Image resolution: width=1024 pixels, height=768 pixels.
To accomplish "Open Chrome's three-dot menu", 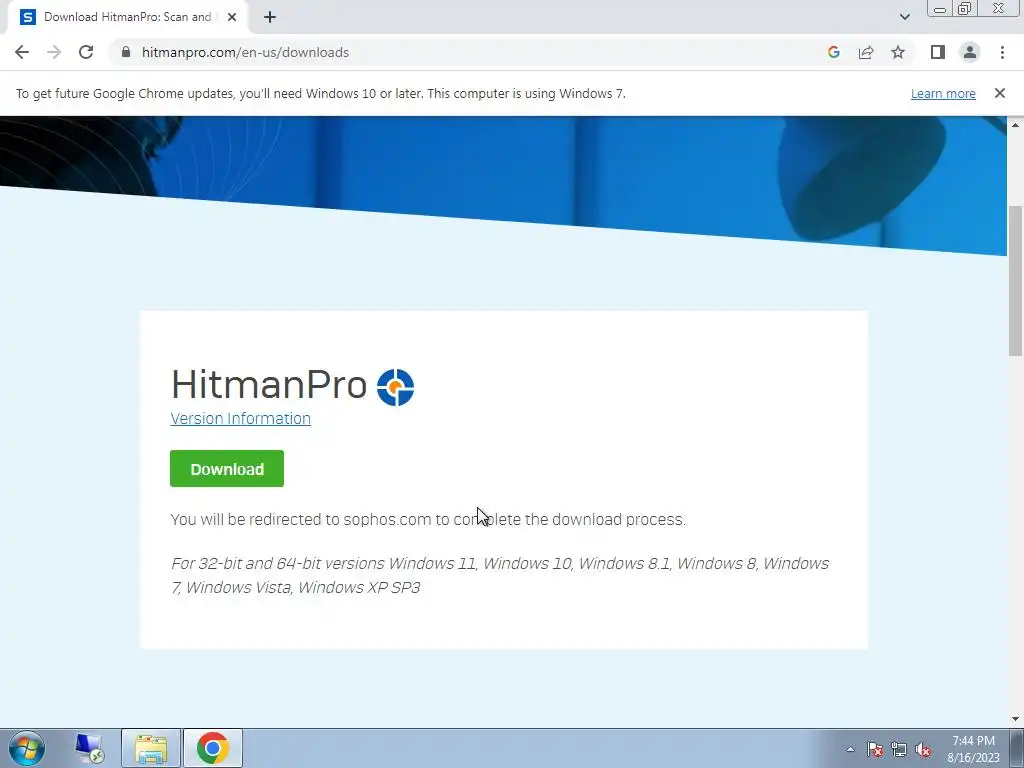I will tap(1002, 52).
